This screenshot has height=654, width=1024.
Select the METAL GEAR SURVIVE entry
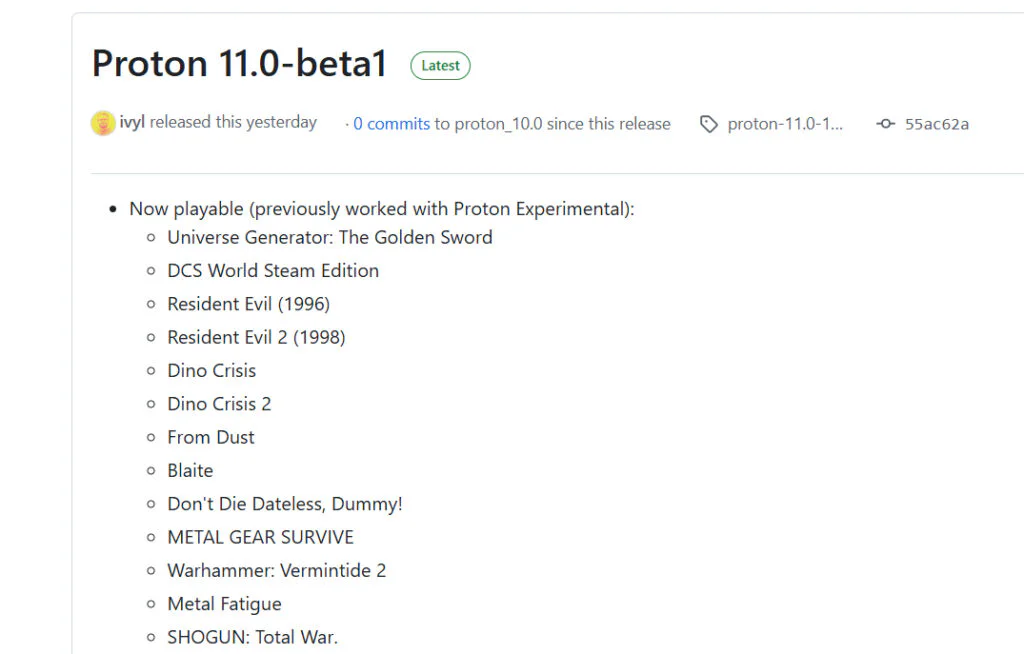pyautogui.click(x=260, y=537)
